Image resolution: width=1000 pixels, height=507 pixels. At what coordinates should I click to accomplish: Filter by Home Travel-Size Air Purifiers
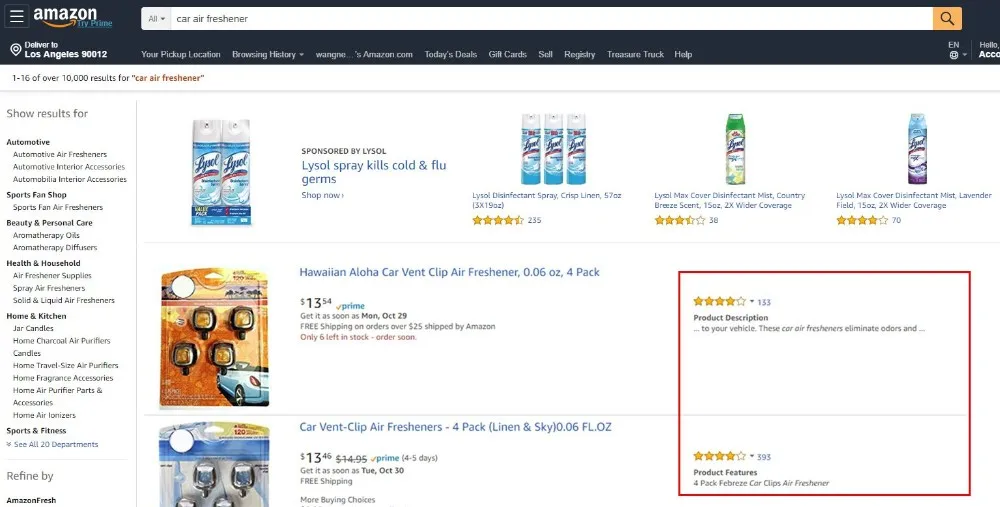(66, 365)
